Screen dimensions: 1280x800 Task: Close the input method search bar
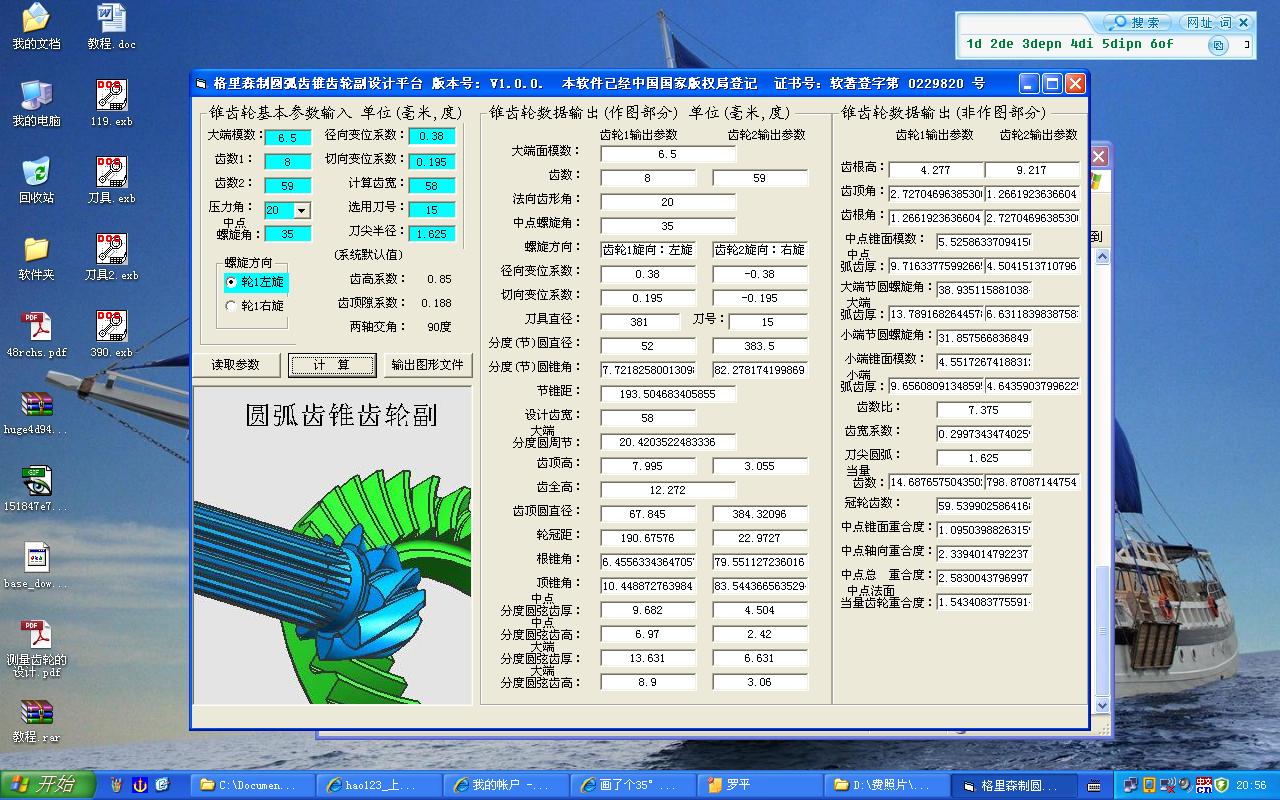(1243, 22)
